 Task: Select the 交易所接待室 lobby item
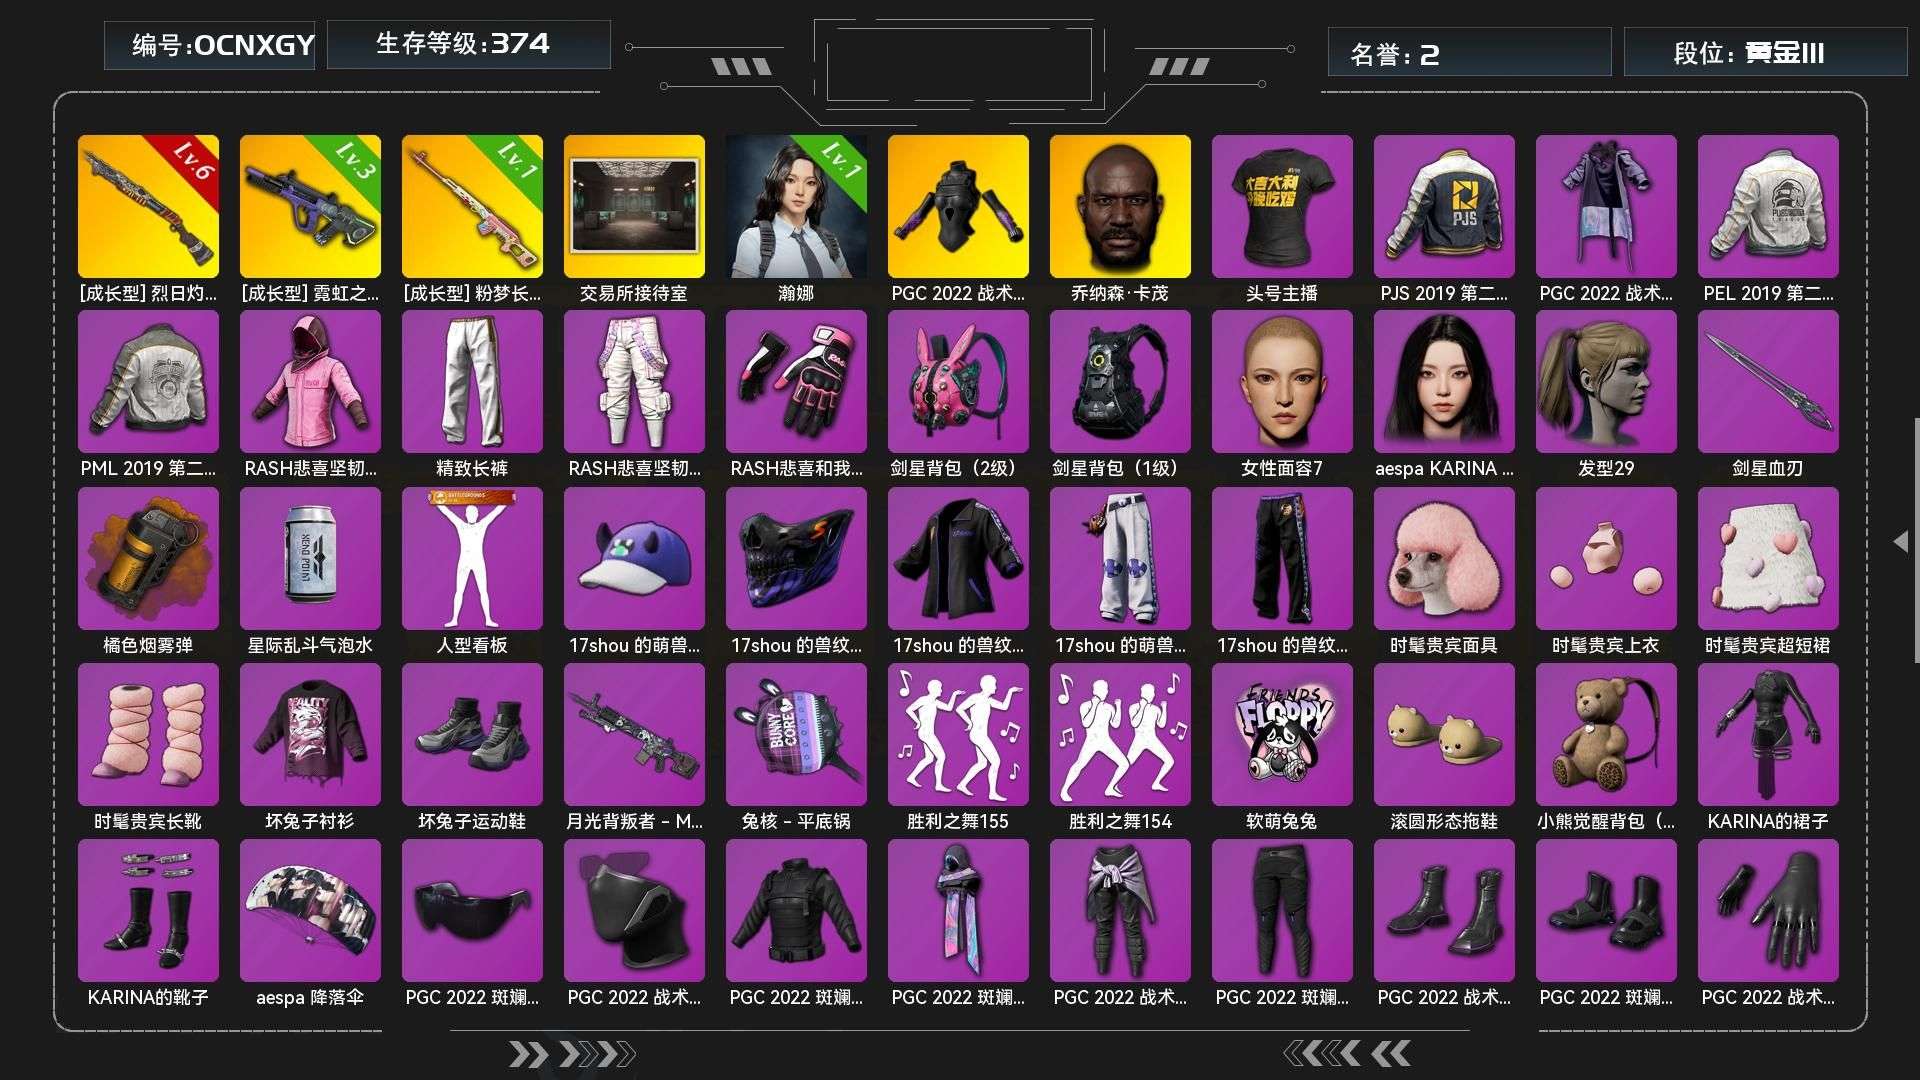coord(634,206)
